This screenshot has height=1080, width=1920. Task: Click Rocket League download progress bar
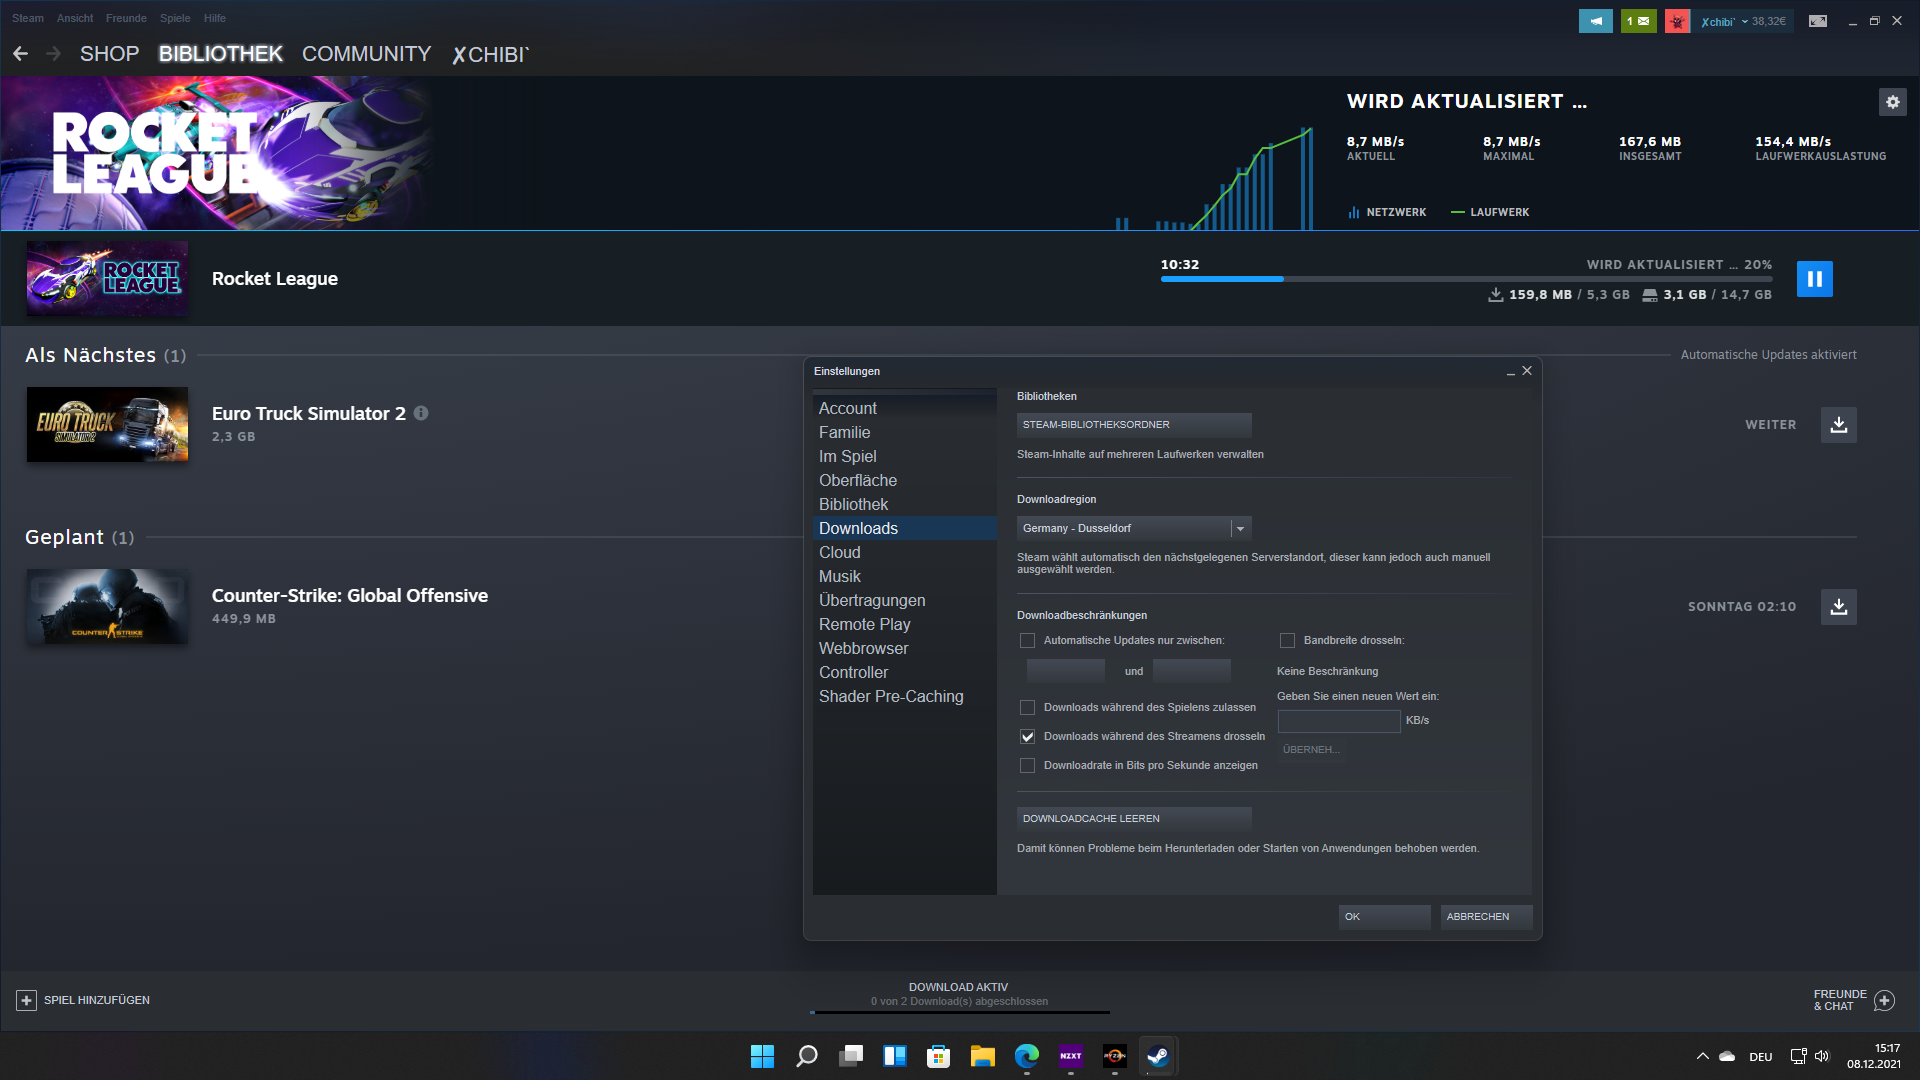(1466, 279)
